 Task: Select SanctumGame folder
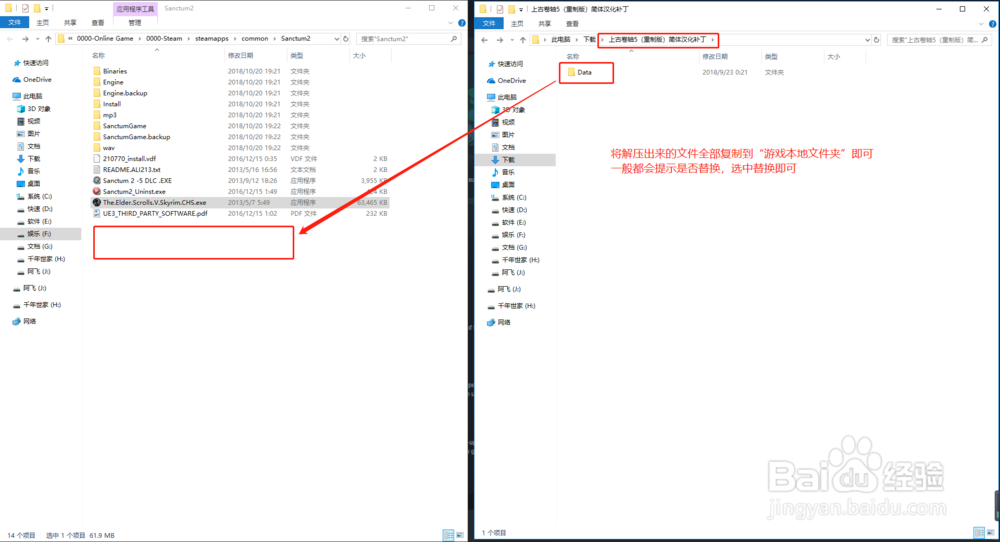pyautogui.click(x=124, y=126)
